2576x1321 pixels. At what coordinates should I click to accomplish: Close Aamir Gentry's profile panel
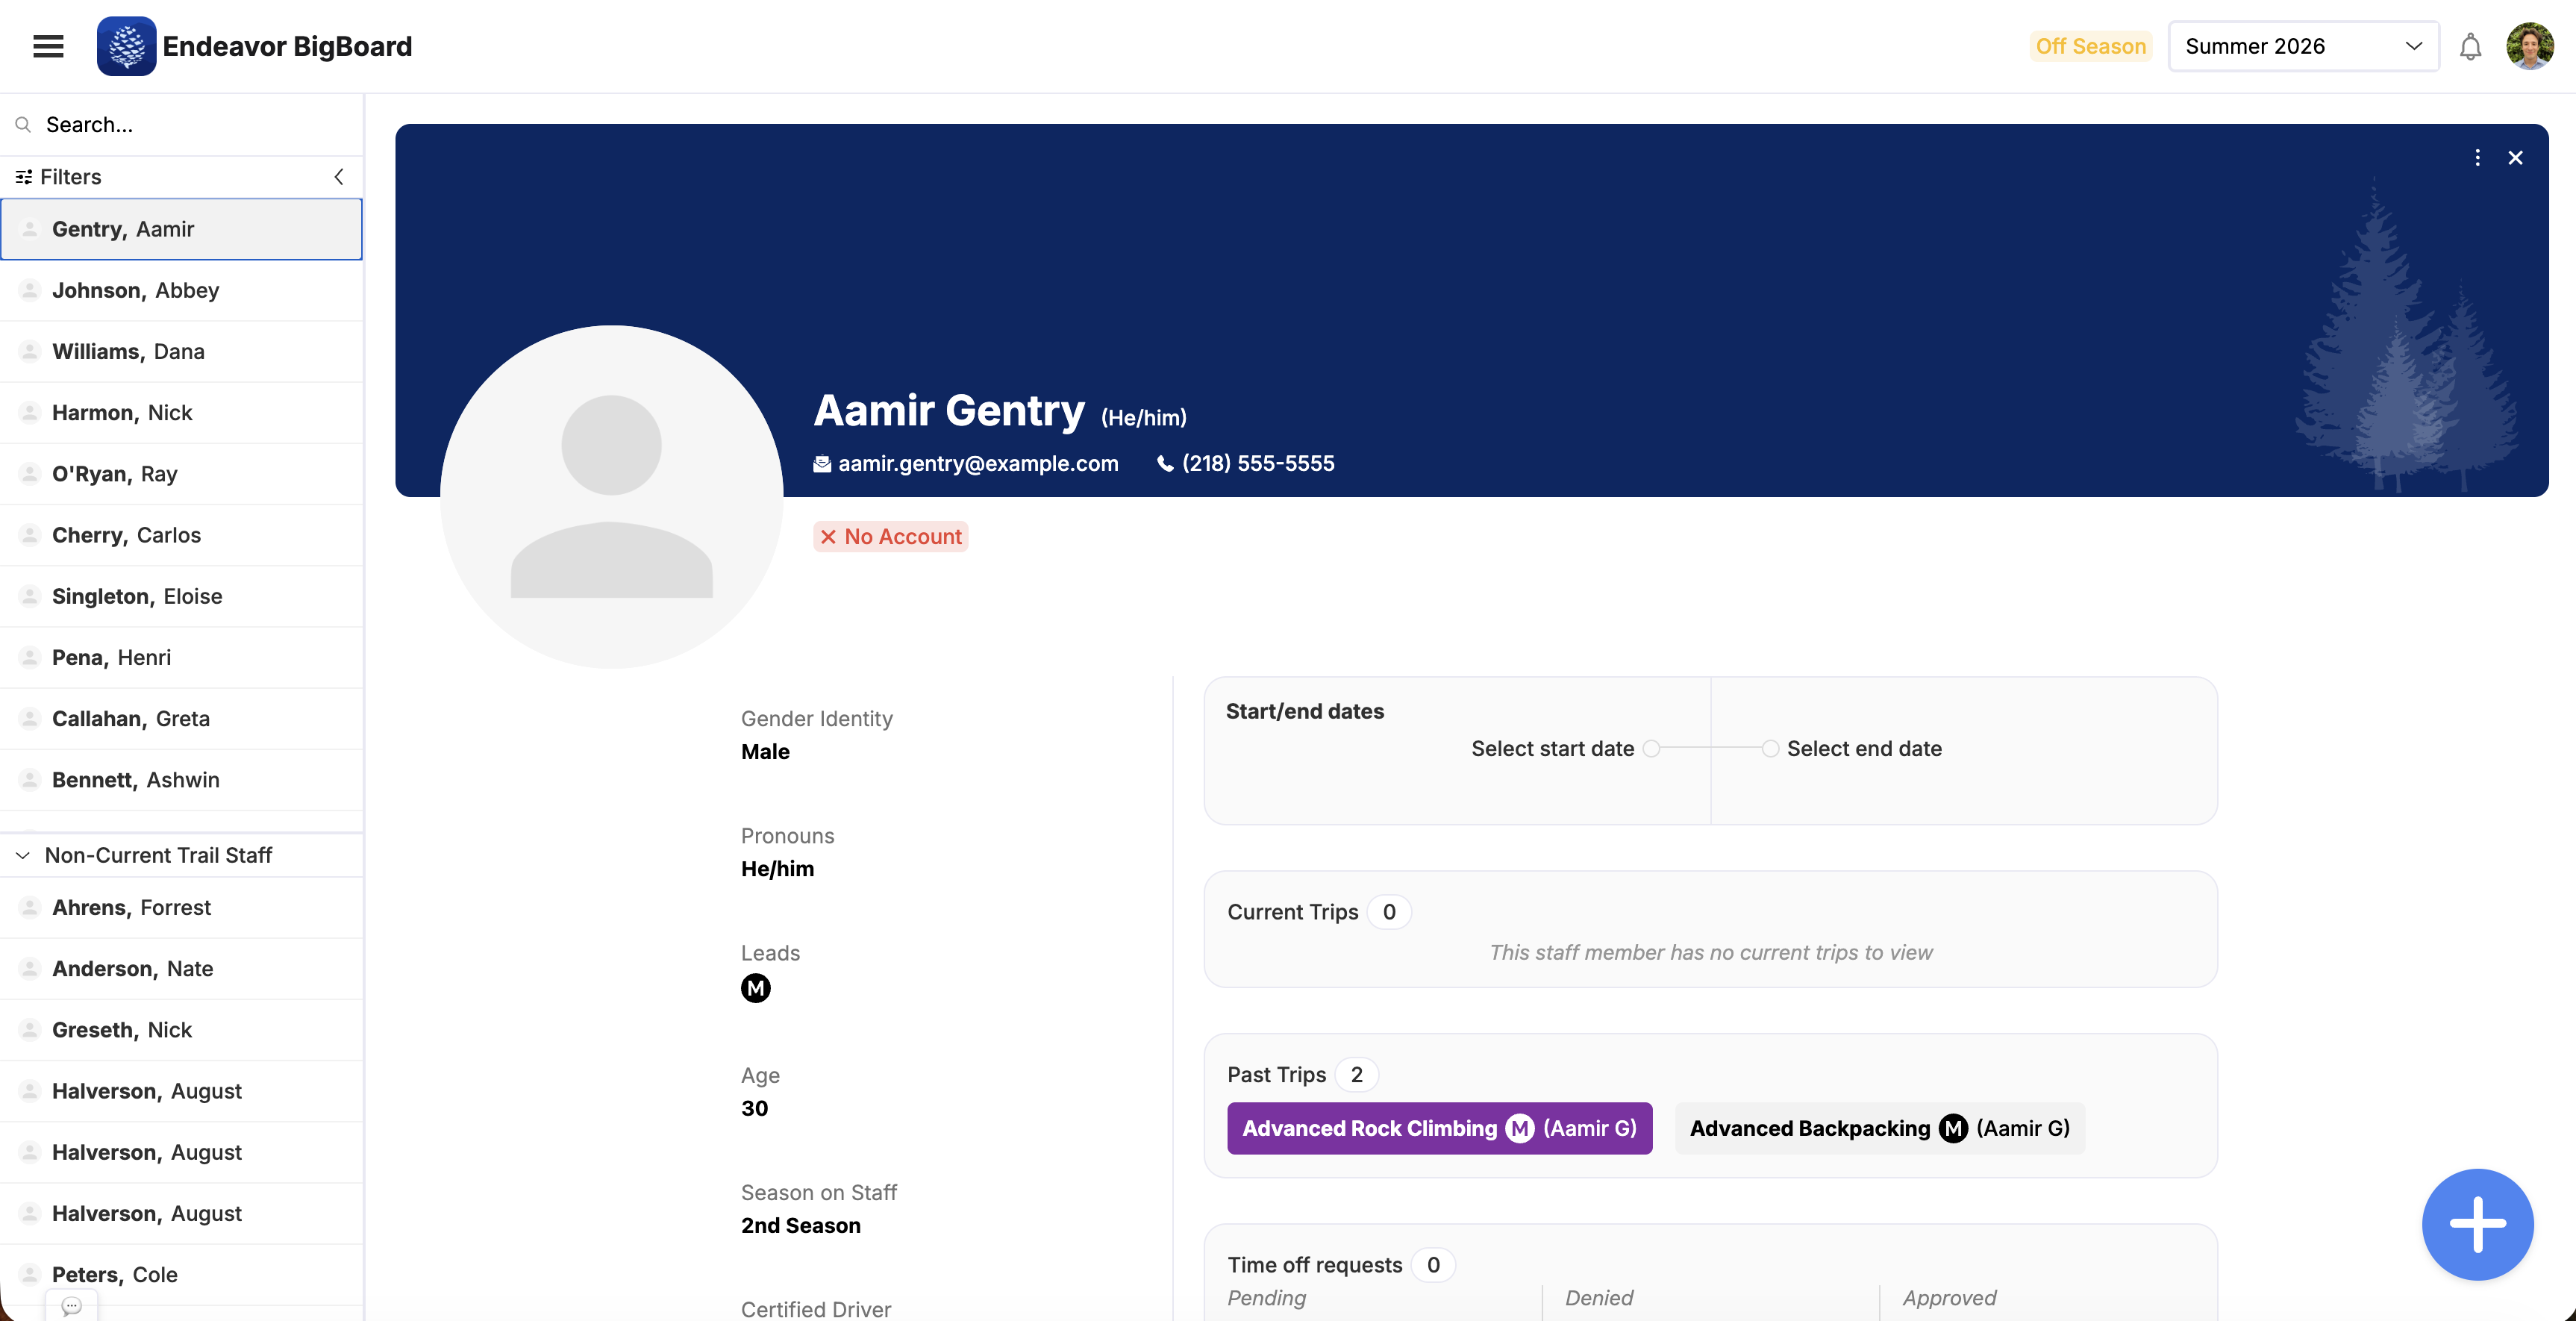coord(2515,158)
